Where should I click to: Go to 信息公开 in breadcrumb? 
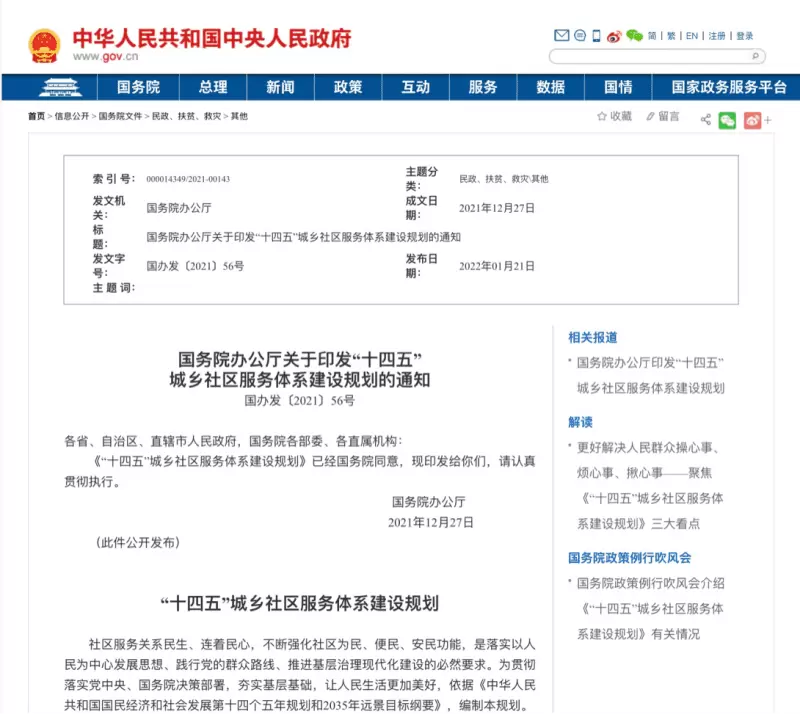coord(72,116)
